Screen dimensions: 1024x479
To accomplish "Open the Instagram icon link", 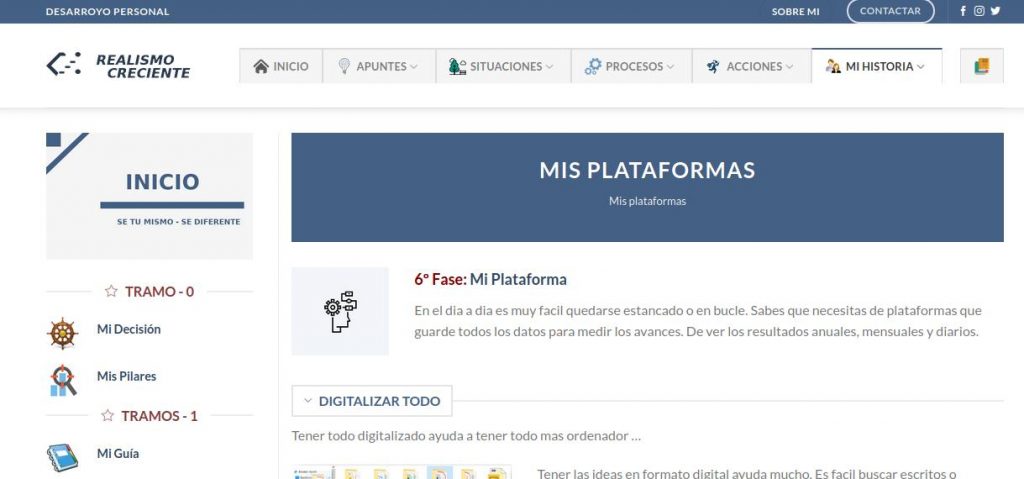I will [979, 11].
